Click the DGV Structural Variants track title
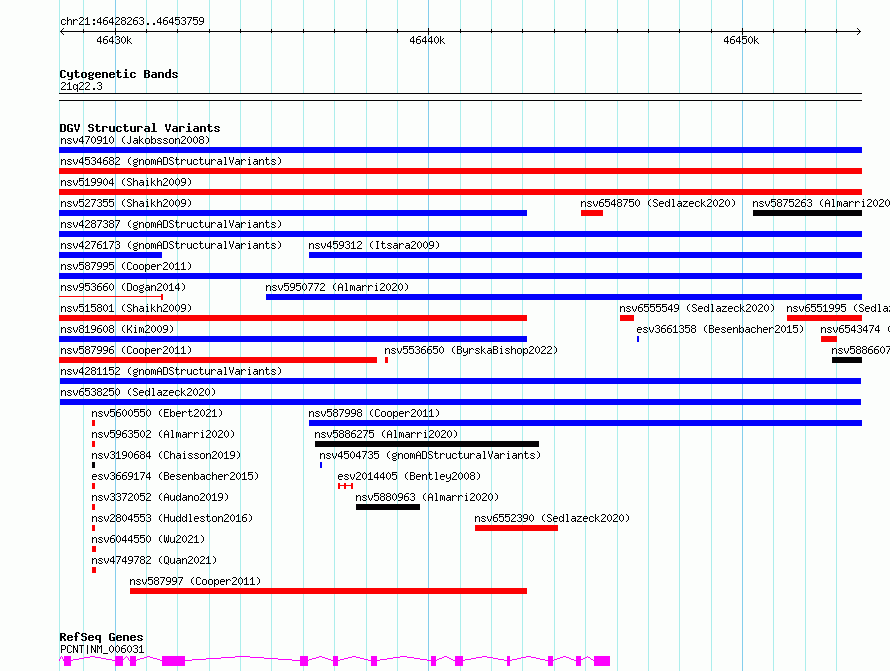 (140, 128)
